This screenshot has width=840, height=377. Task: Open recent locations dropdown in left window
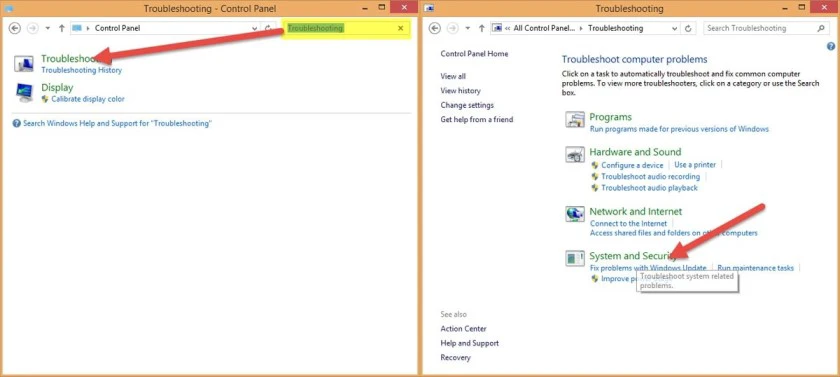(48, 28)
